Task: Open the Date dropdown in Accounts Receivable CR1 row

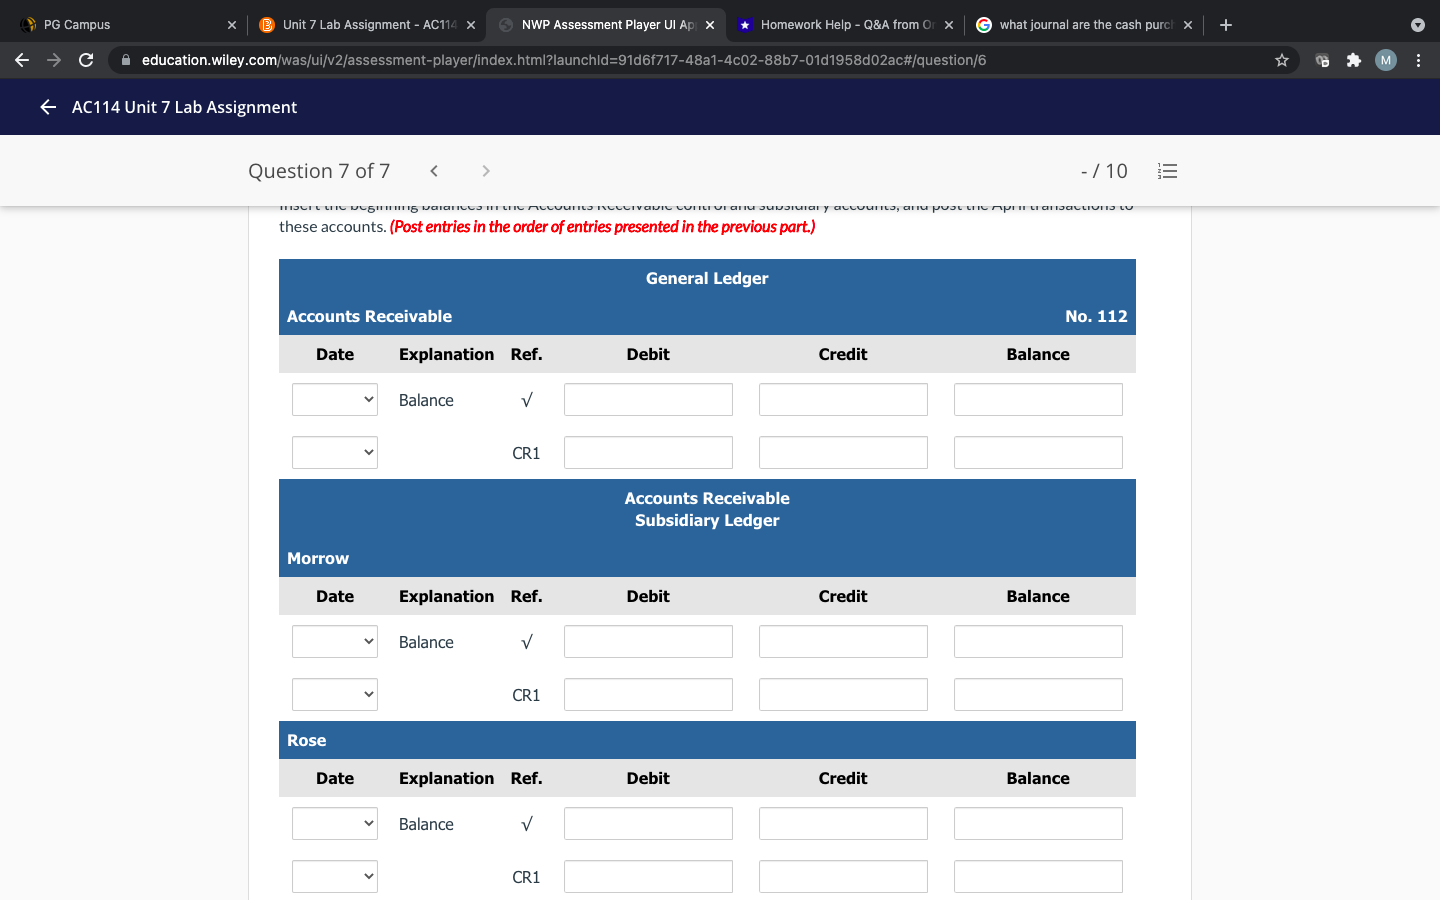Action: click(335, 453)
